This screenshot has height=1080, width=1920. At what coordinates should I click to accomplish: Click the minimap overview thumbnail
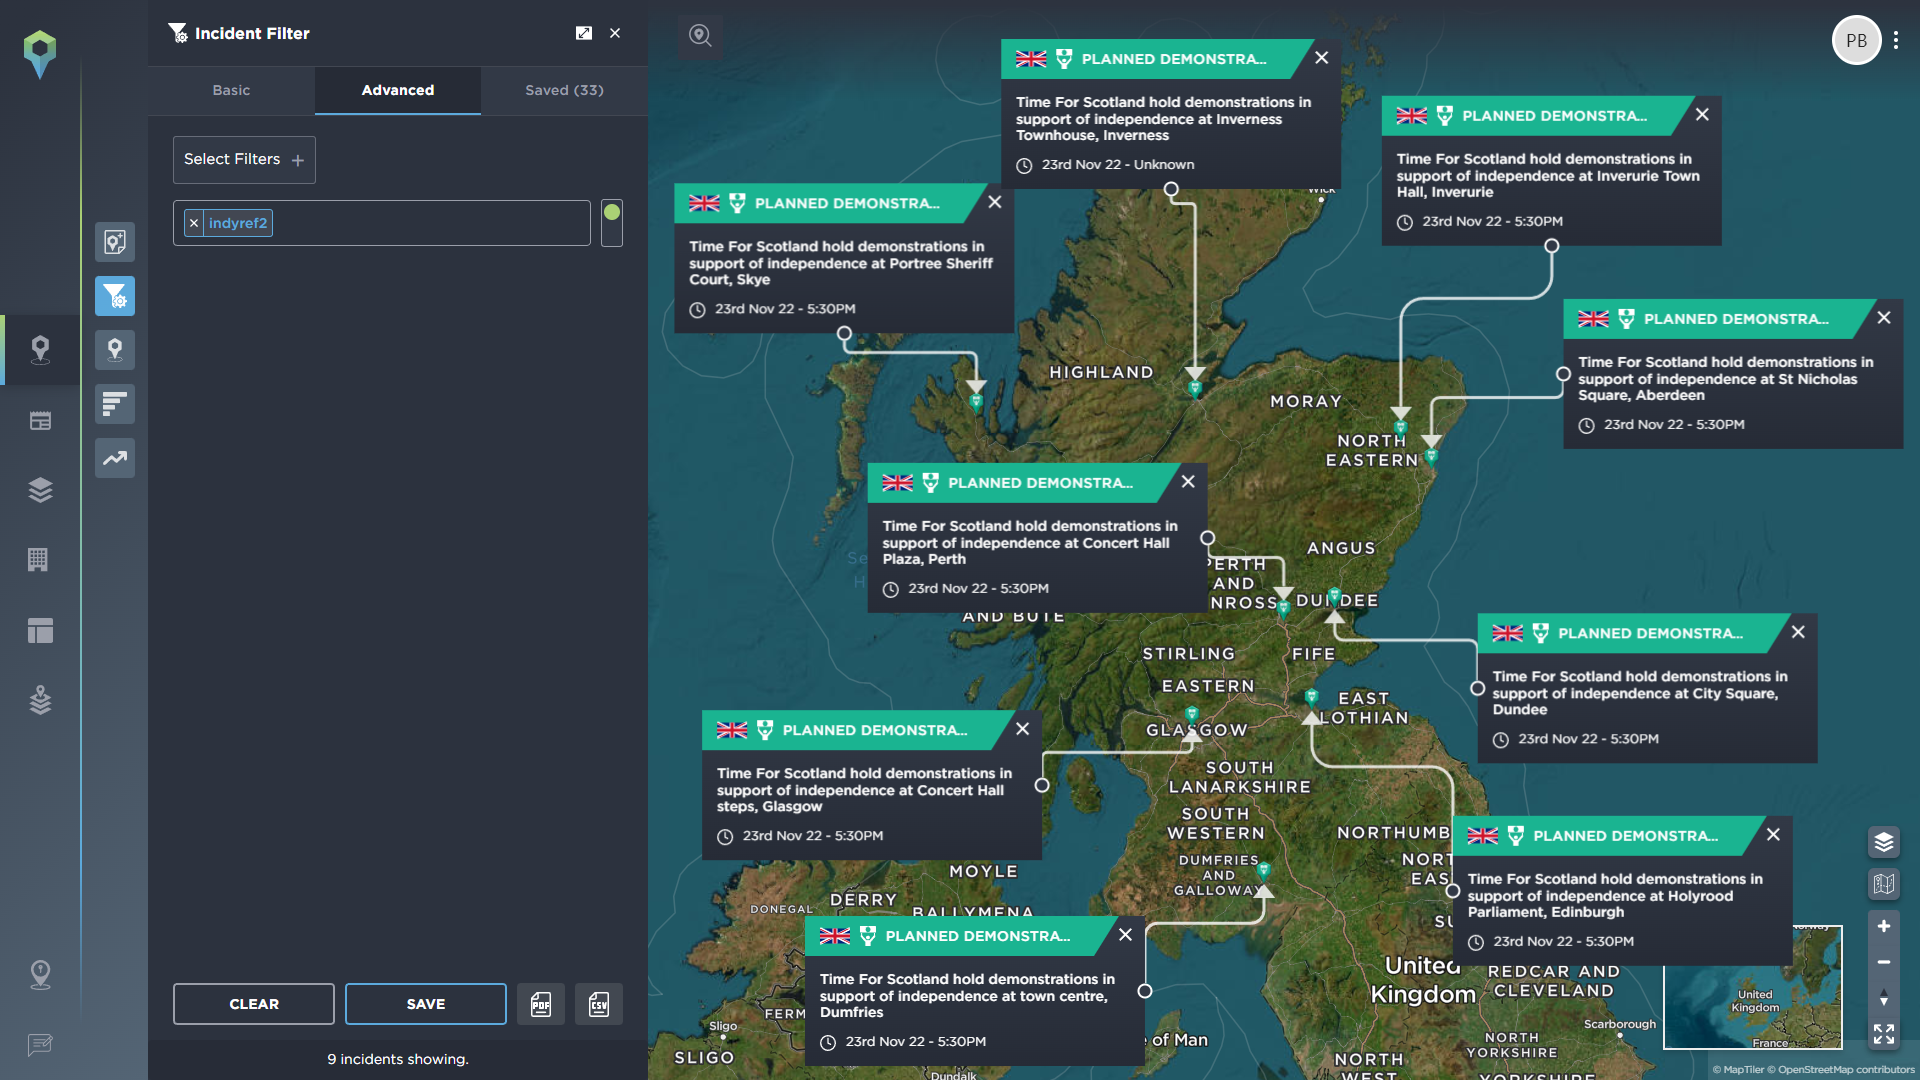[1753, 987]
